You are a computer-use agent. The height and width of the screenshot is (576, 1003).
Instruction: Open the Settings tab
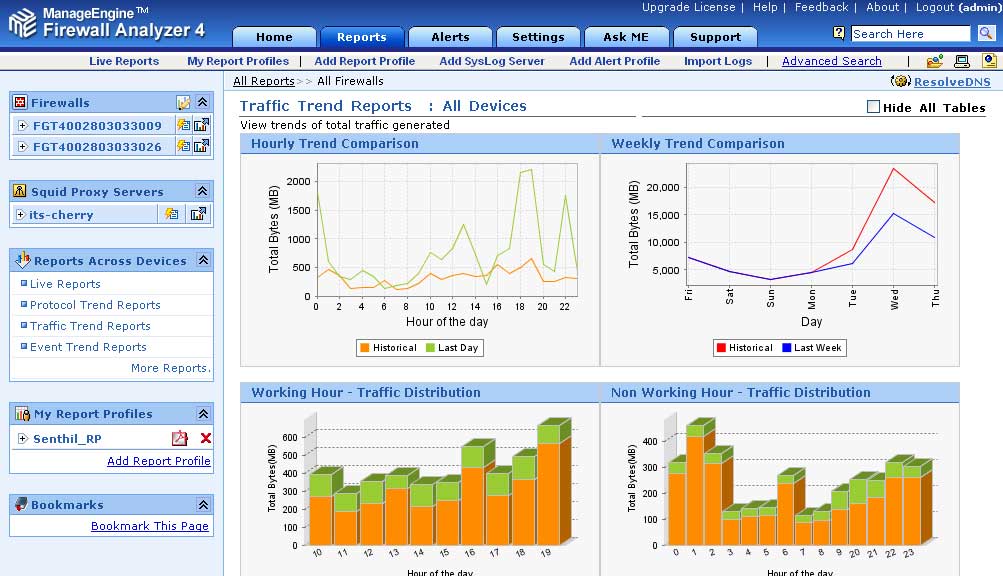point(538,37)
